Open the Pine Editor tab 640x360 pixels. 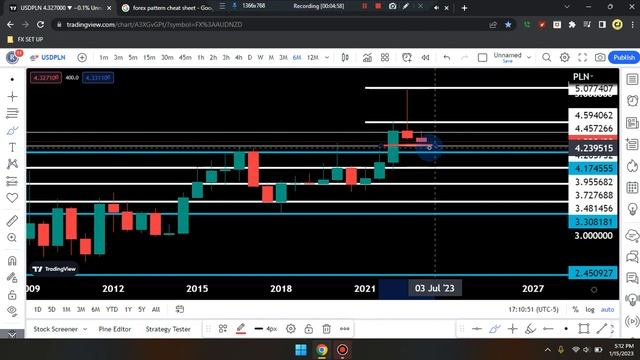click(x=115, y=329)
